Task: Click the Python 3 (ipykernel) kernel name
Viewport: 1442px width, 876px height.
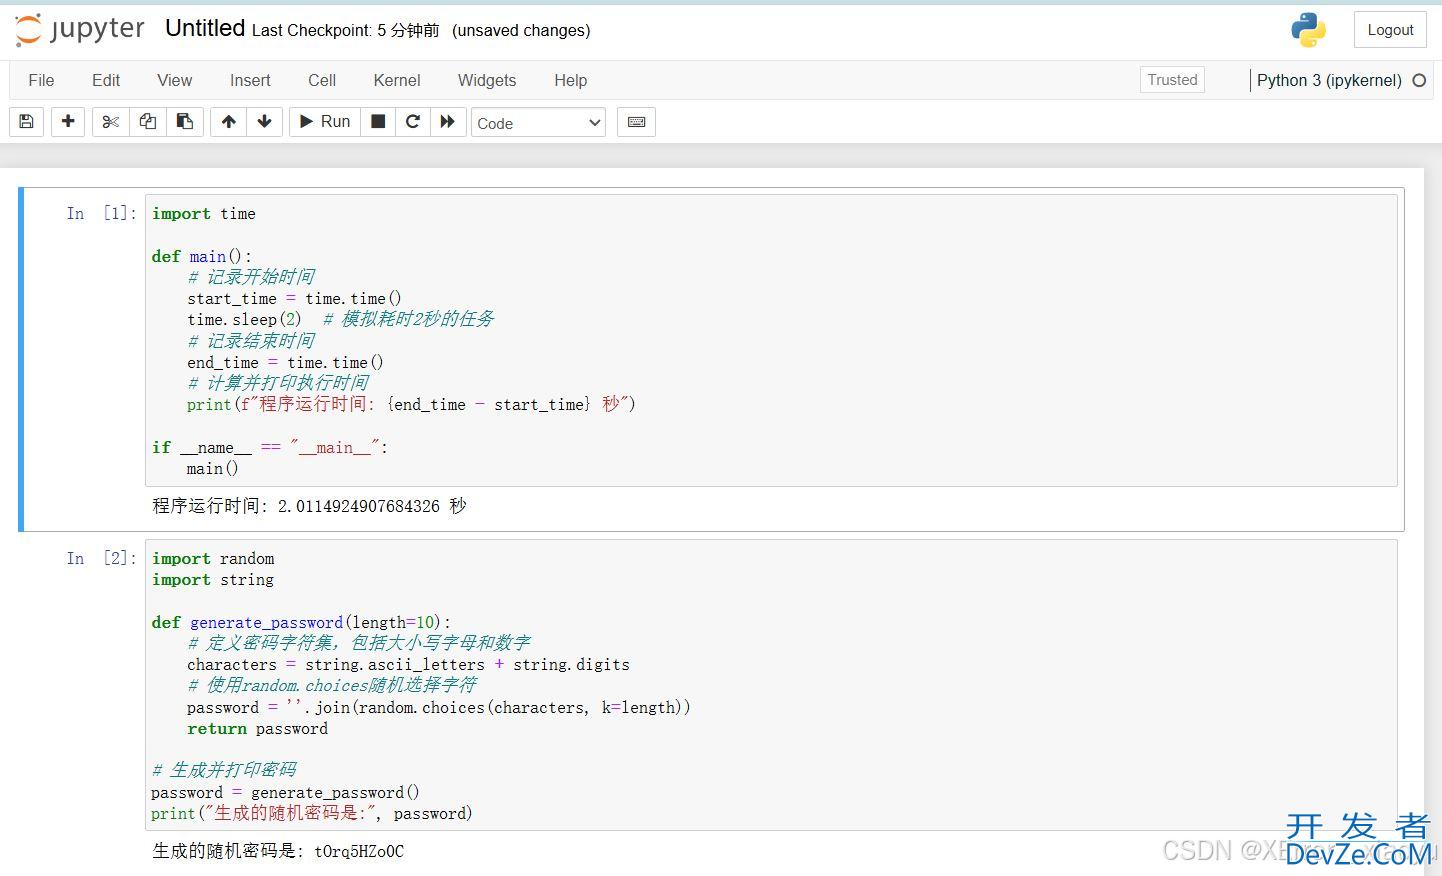Action: pyautogui.click(x=1329, y=80)
